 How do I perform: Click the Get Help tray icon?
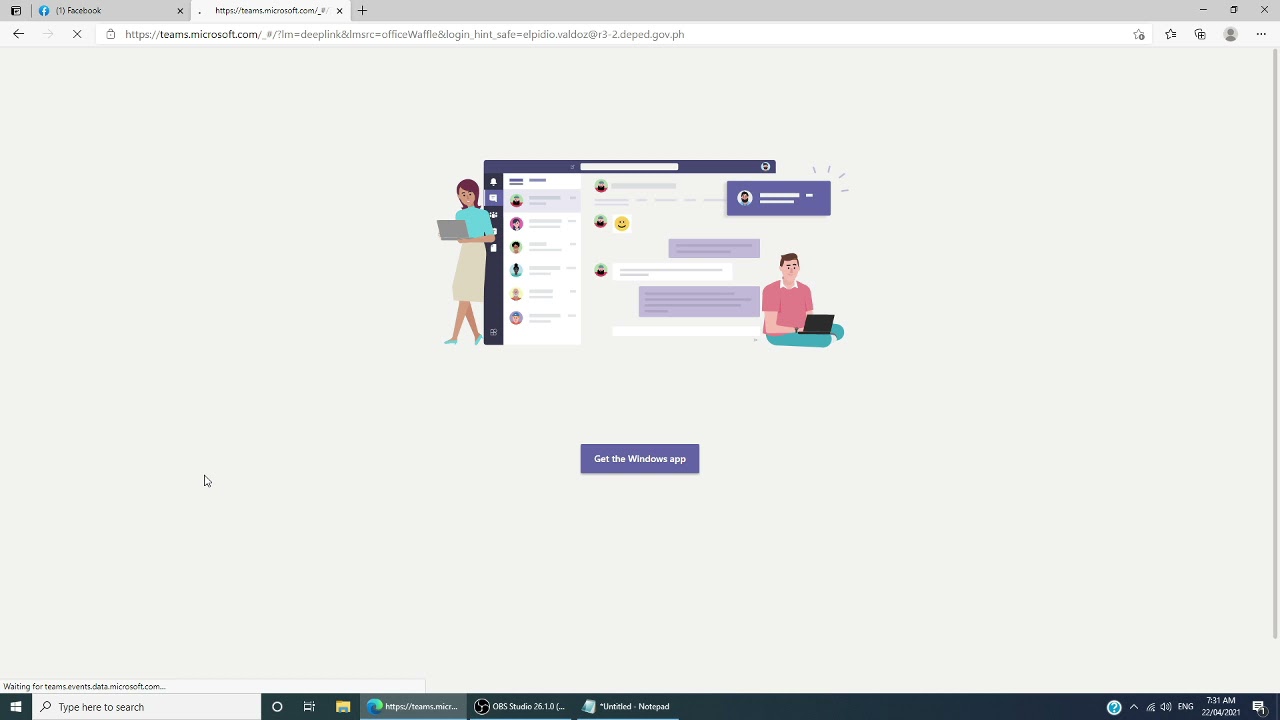click(x=1114, y=707)
